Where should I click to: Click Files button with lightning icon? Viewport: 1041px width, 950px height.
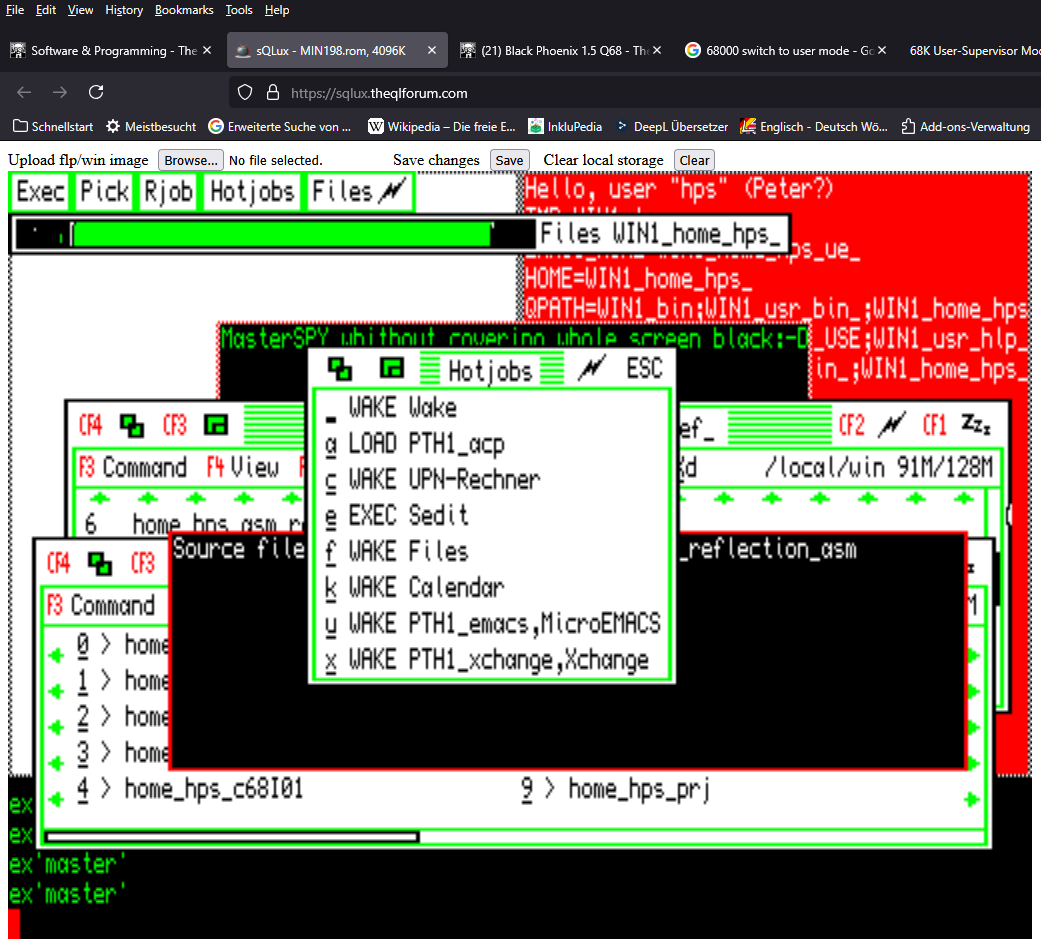pyautogui.click(x=359, y=192)
